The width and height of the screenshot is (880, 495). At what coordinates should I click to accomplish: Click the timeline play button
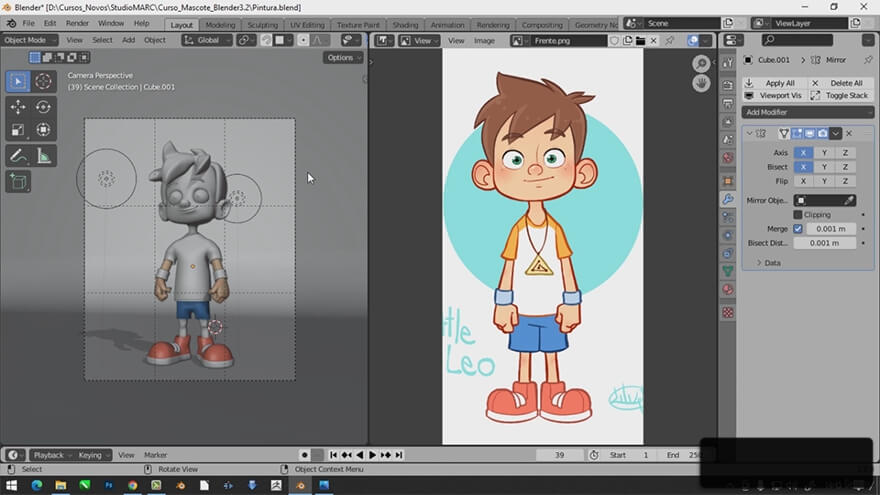[x=372, y=455]
